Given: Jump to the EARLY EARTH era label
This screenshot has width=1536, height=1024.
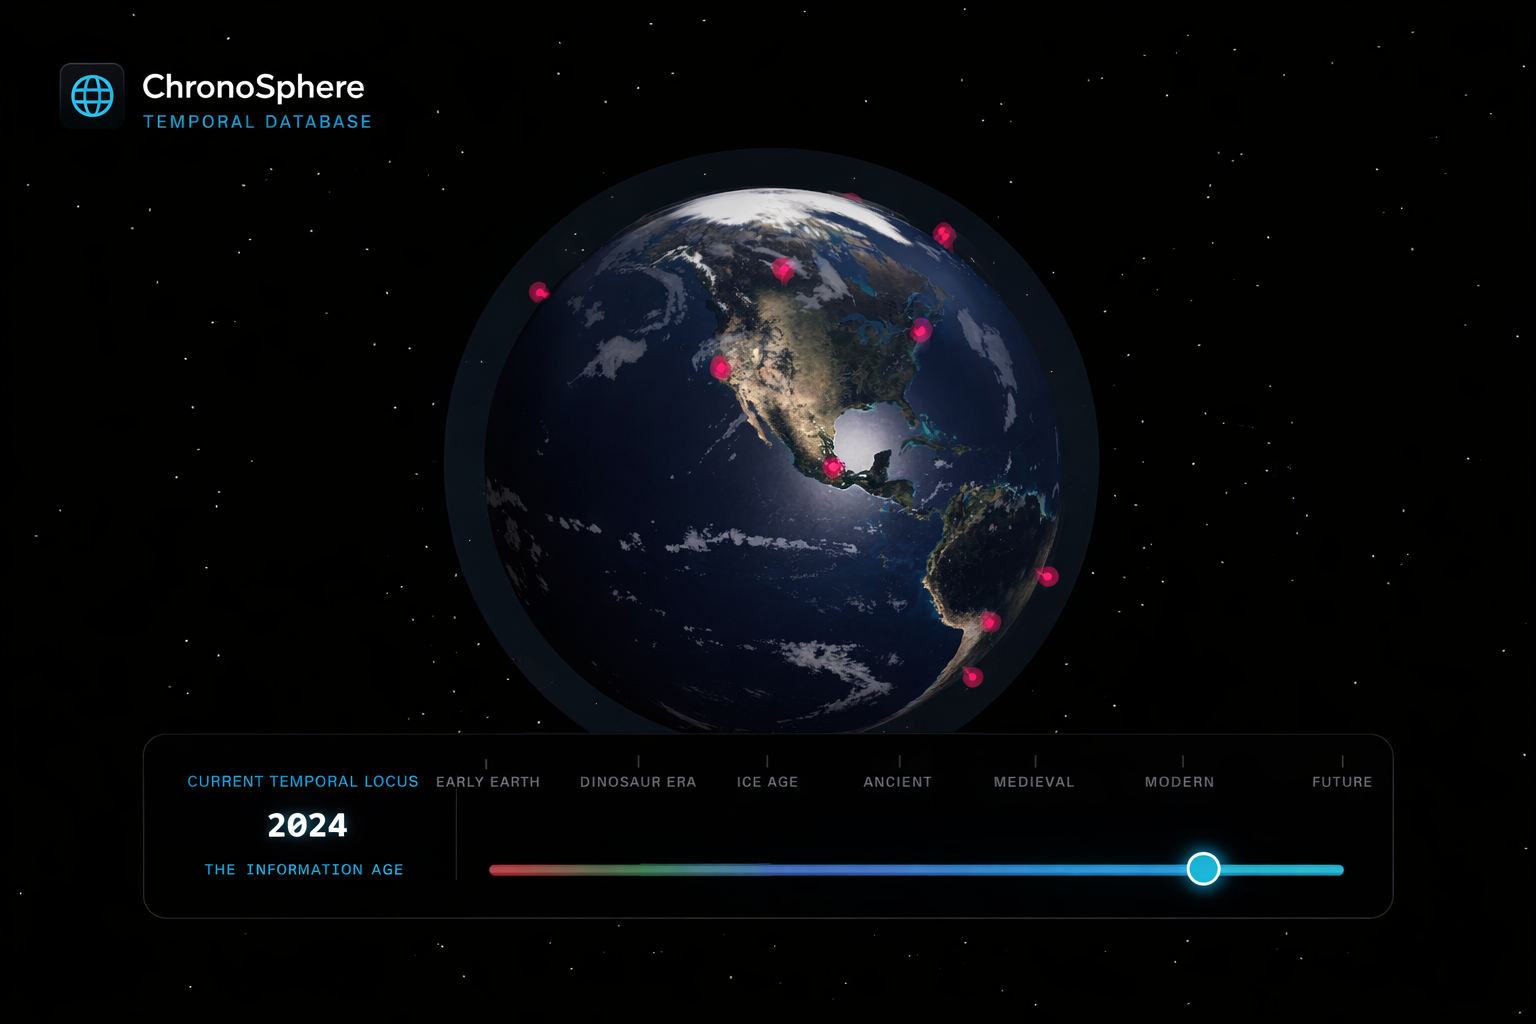Looking at the screenshot, I should click(488, 782).
